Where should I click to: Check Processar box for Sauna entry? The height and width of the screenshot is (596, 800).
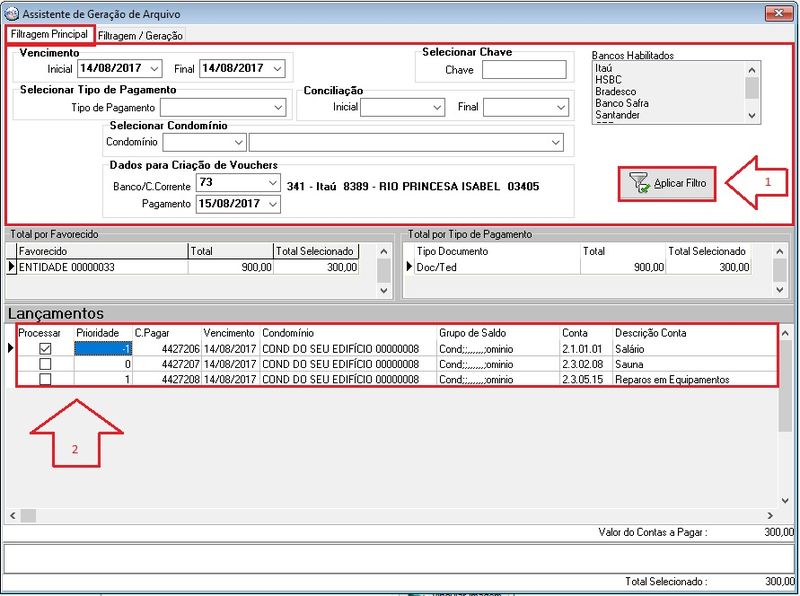point(45,365)
